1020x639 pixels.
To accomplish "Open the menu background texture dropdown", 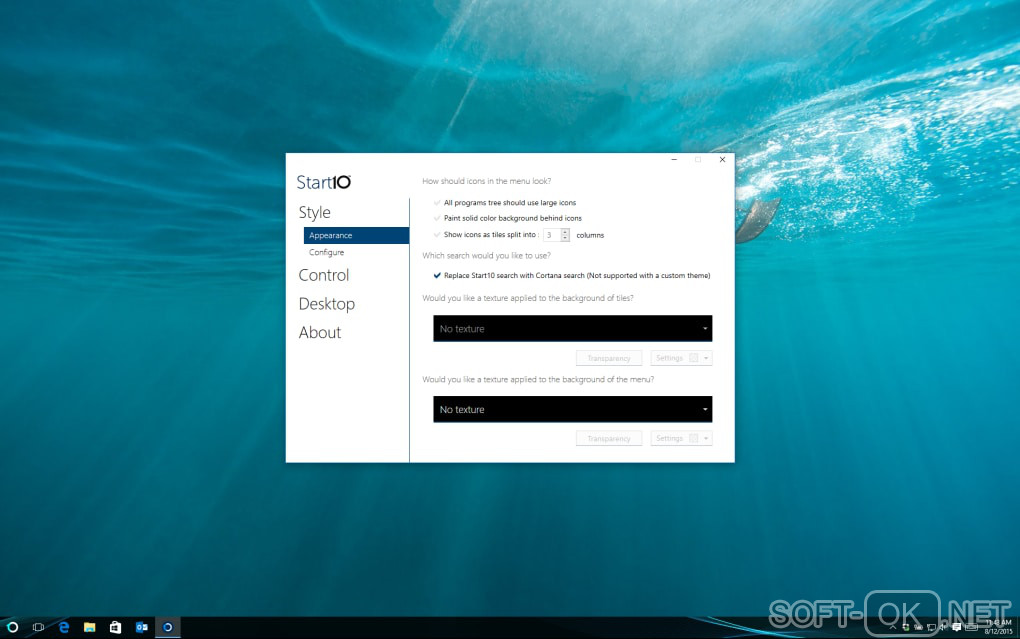I will pyautogui.click(x=572, y=409).
